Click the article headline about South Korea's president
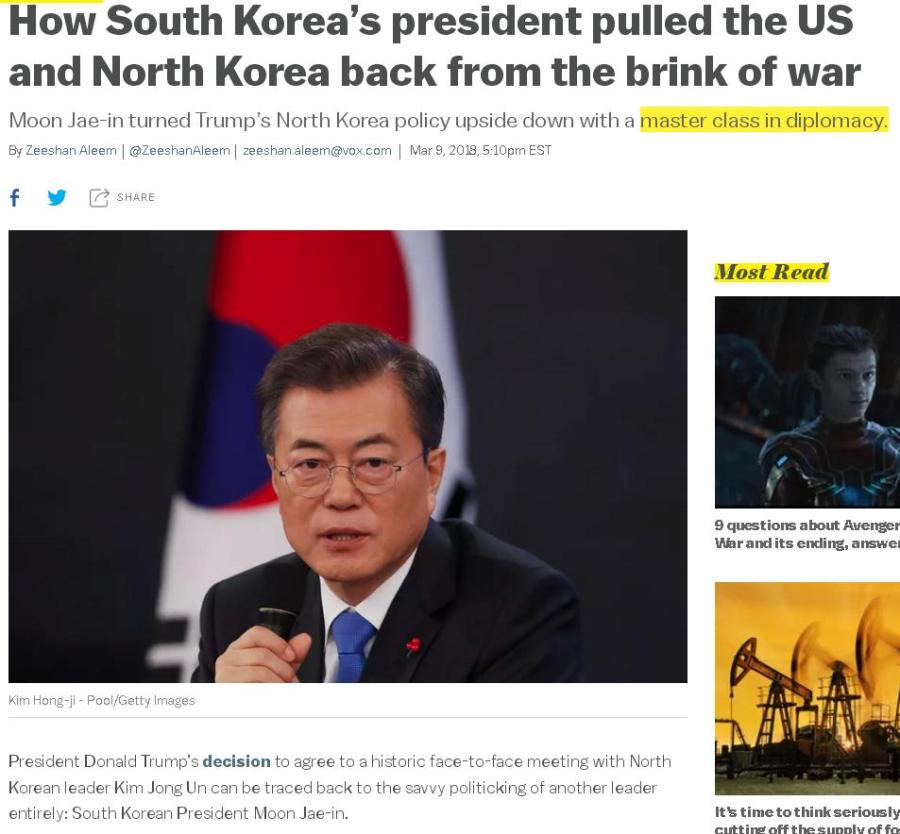This screenshot has height=834, width=900. pyautogui.click(x=435, y=46)
